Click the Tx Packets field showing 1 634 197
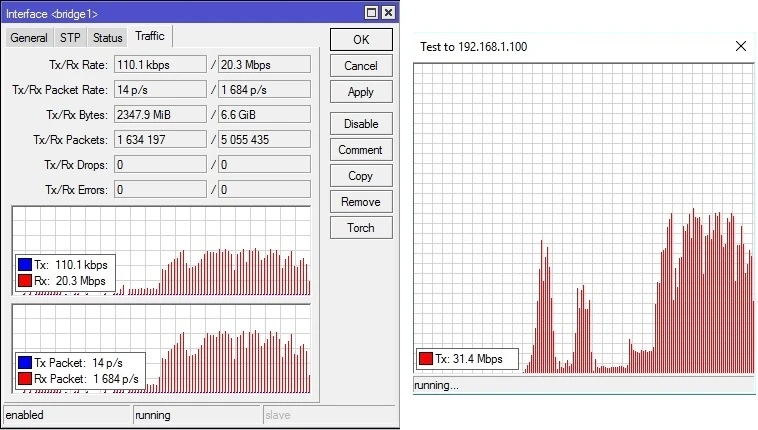Image resolution: width=758 pixels, height=430 pixels. [x=160, y=140]
